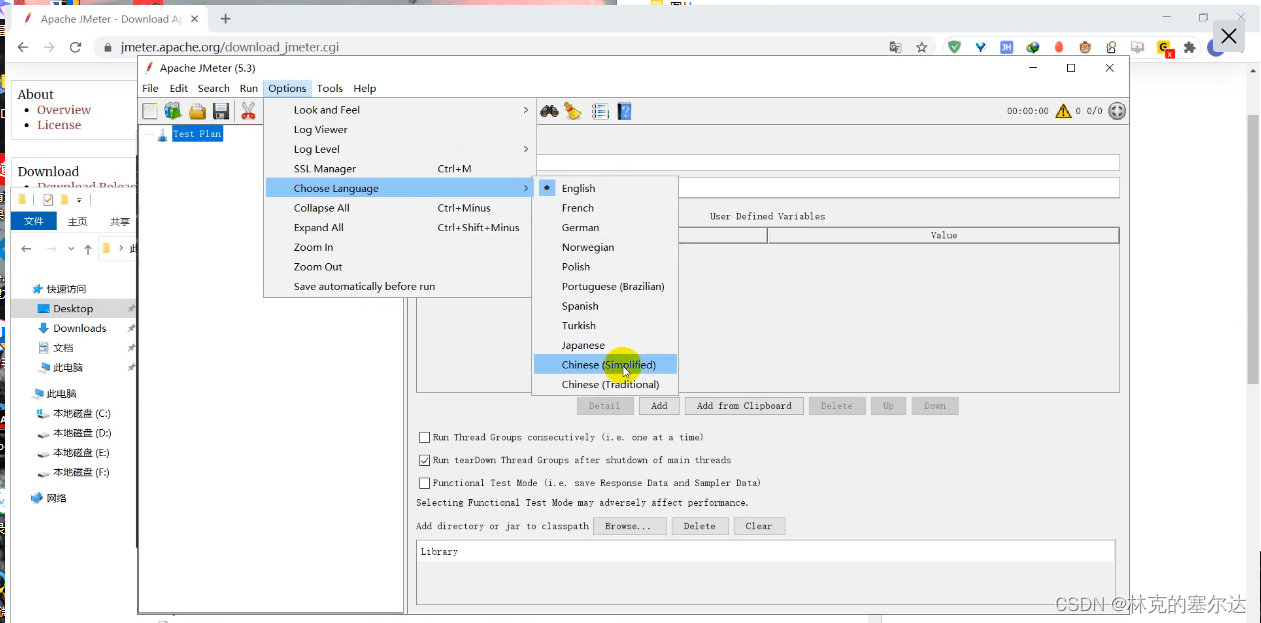The image size is (1261, 623).
Task: Open the Overview link on Apache page
Action: (x=64, y=110)
